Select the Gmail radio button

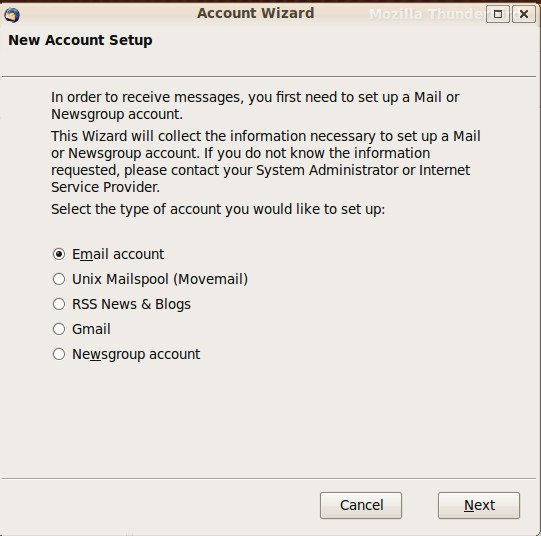[59, 329]
